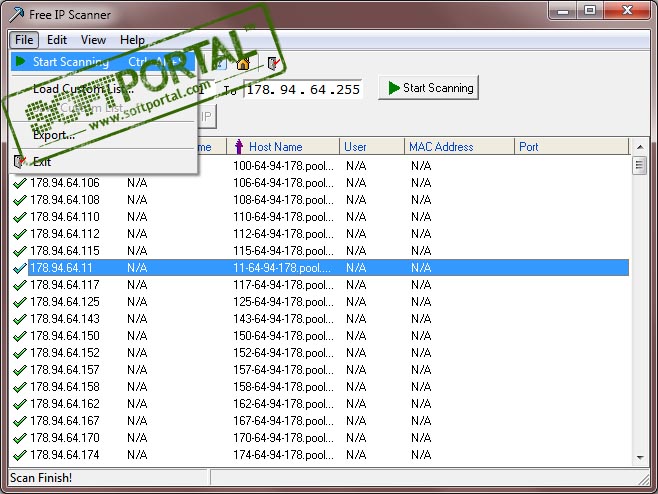Viewport: 658px width, 494px height.
Task: Choose Export... from the File menu
Action: pyautogui.click(x=103, y=135)
